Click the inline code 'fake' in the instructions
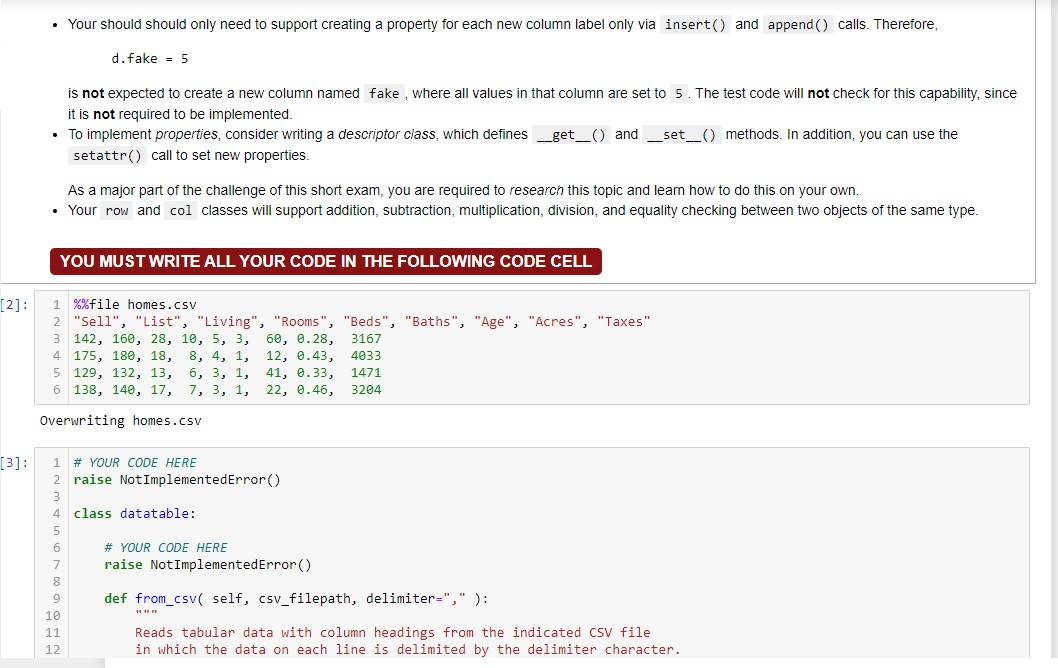Viewport: 1058px width, 668px height. tap(385, 93)
